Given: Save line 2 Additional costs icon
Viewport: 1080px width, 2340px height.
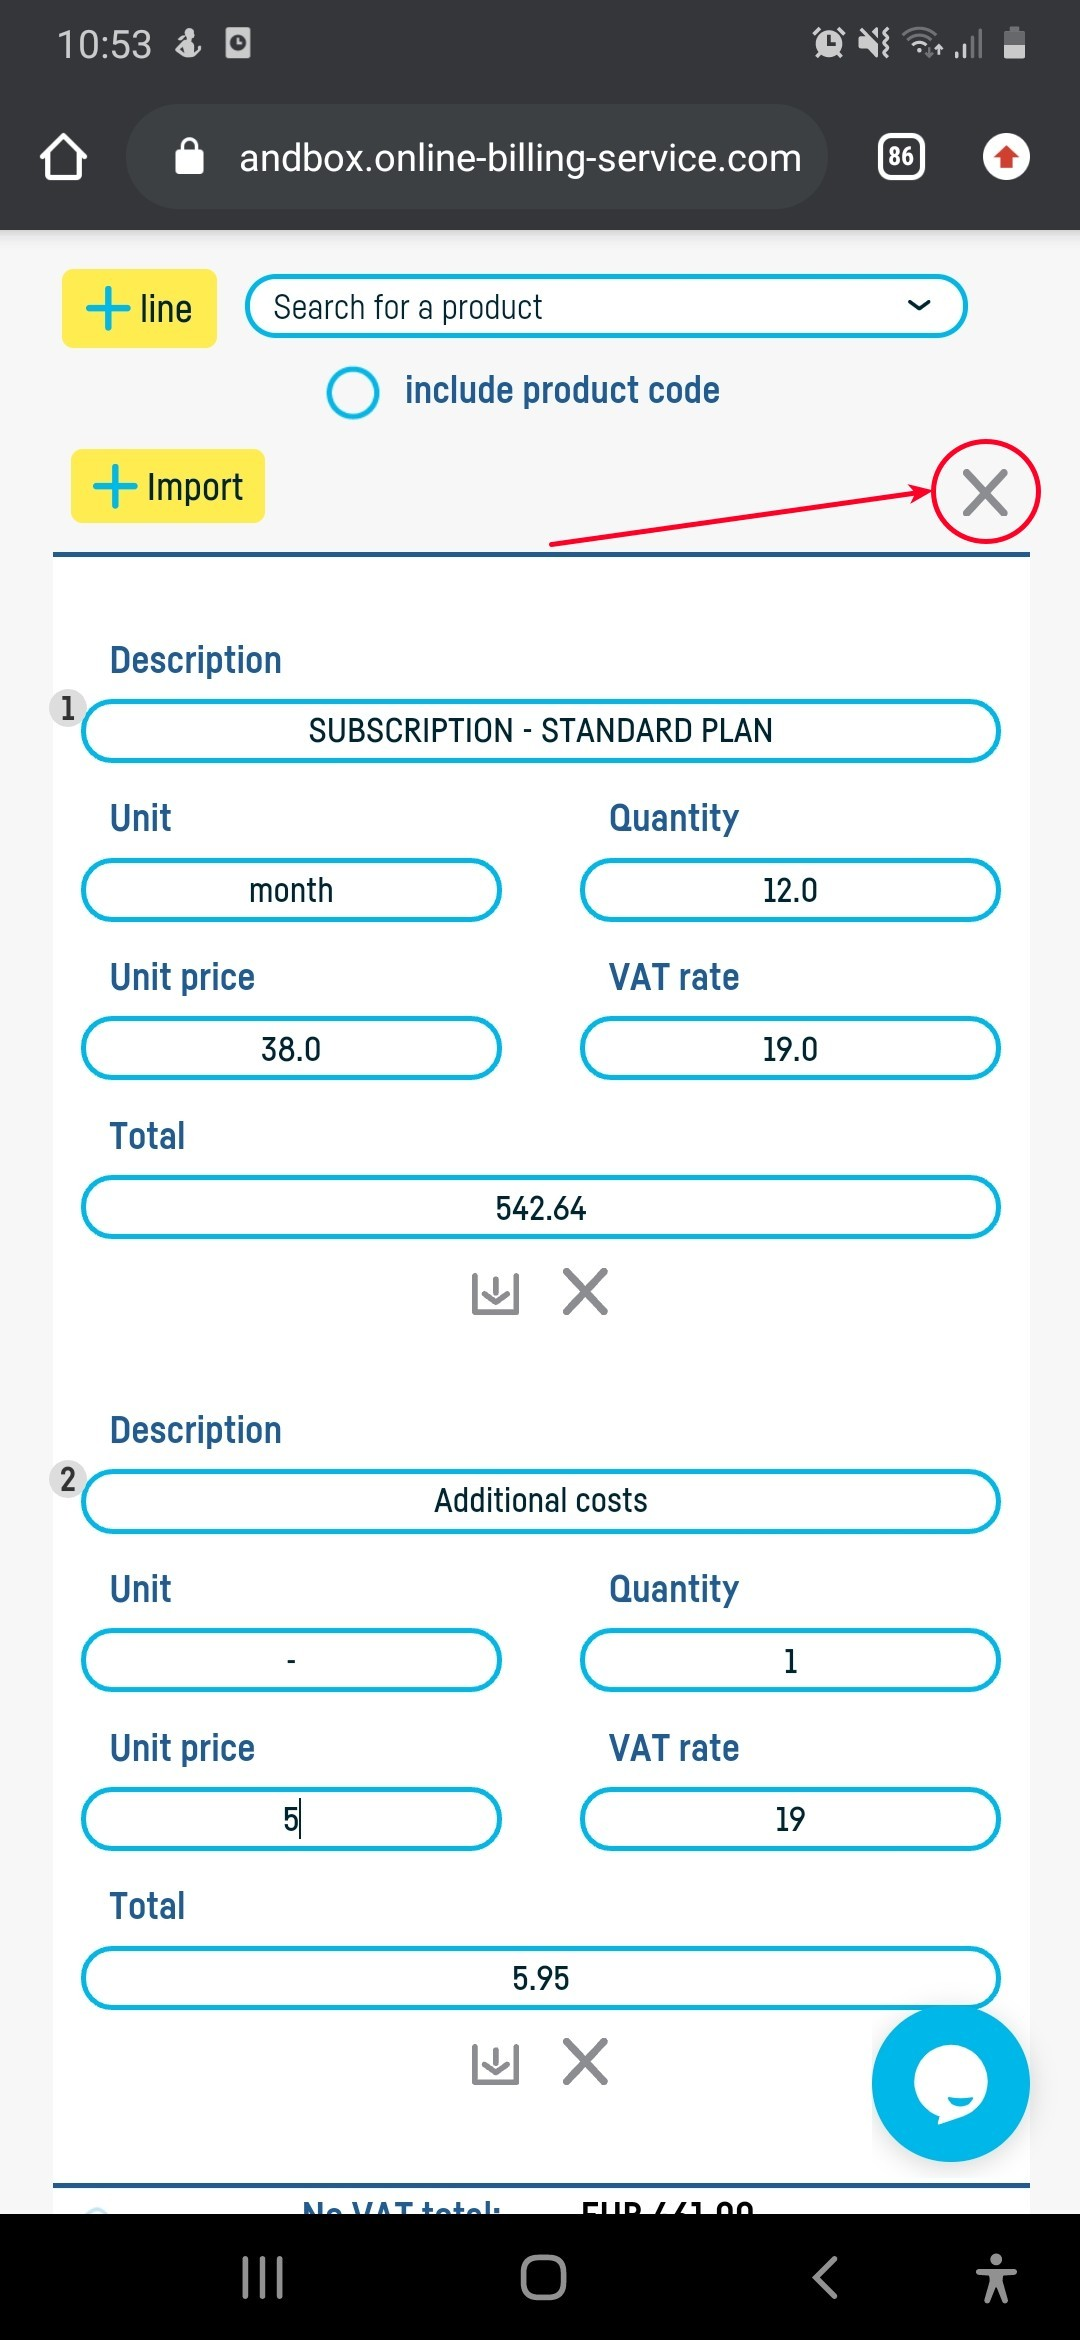Looking at the screenshot, I should click(495, 2062).
